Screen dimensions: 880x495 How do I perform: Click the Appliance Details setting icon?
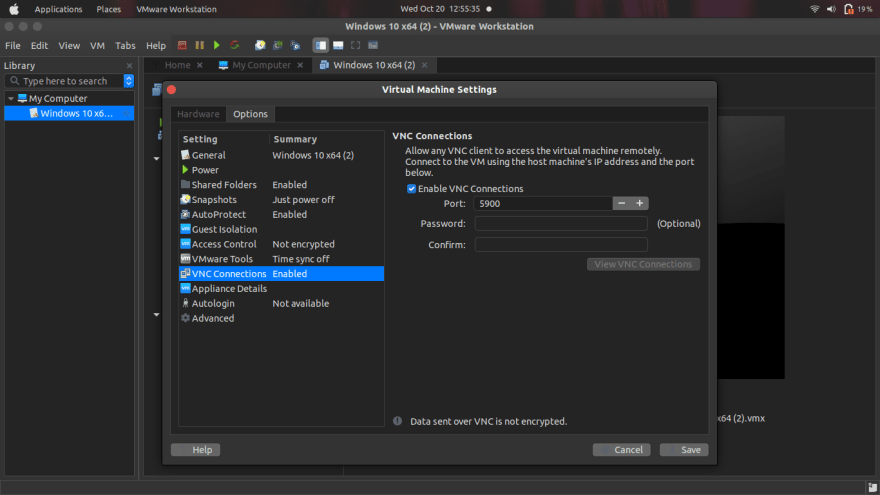tap(185, 288)
